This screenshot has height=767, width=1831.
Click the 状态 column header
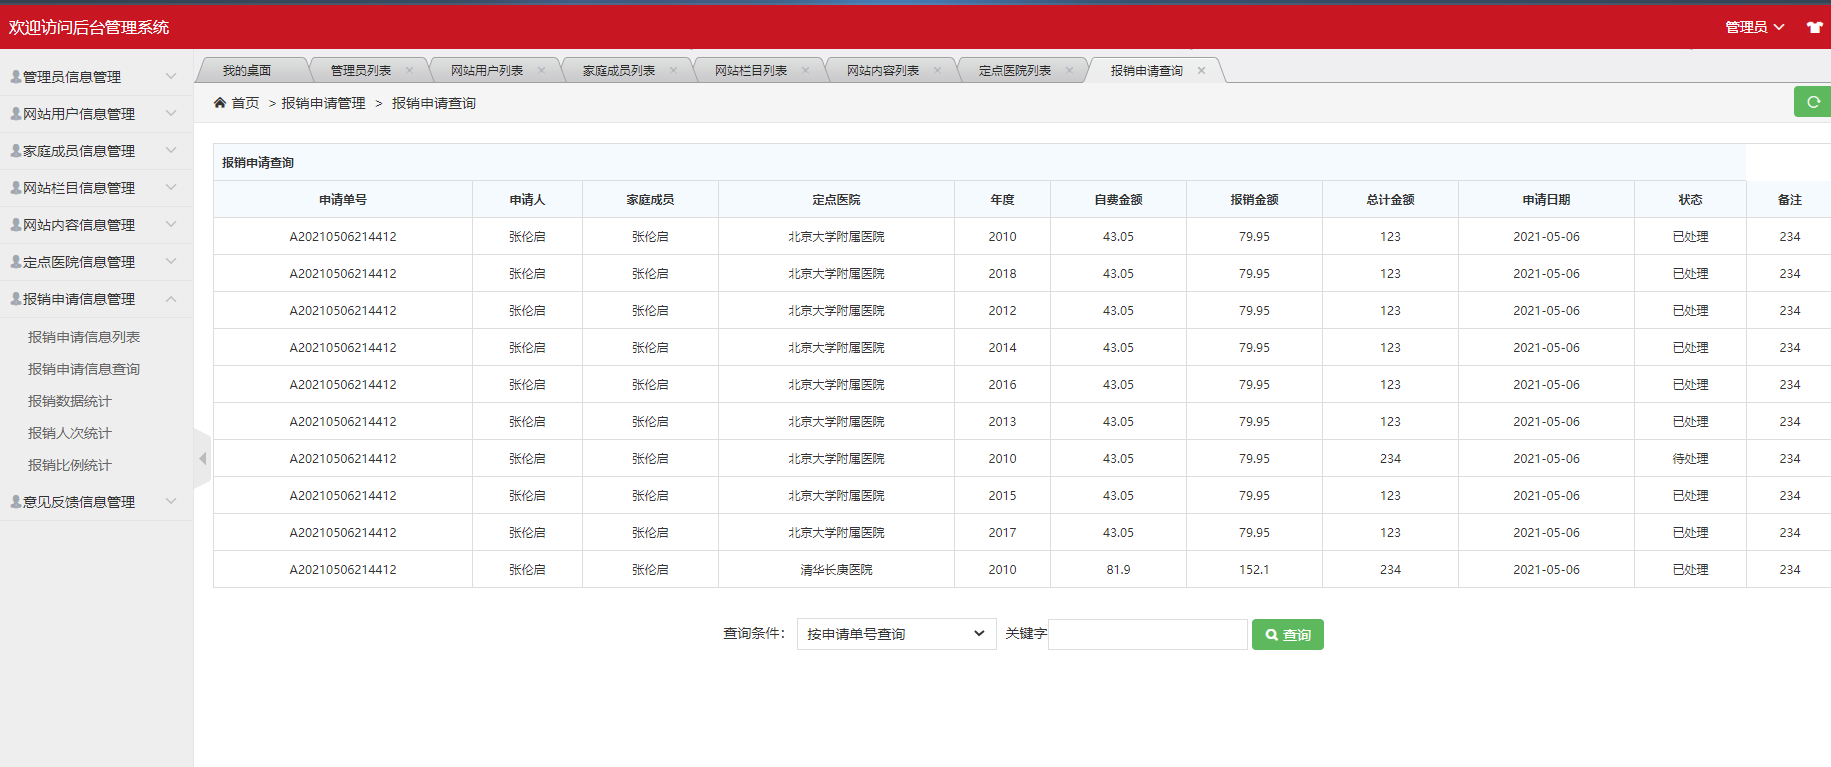click(x=1690, y=199)
